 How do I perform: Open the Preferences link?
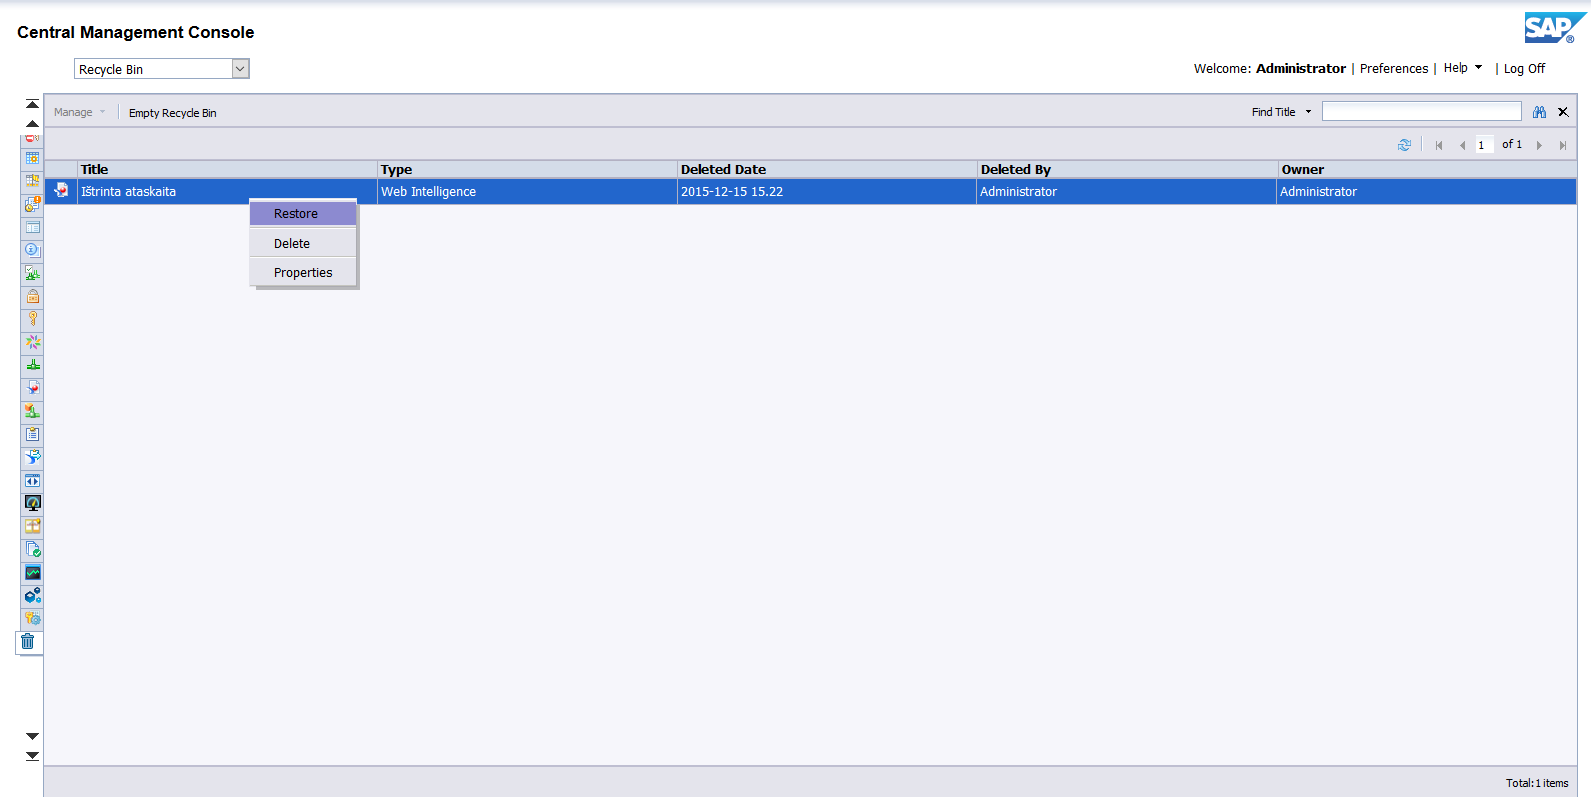tap(1394, 68)
